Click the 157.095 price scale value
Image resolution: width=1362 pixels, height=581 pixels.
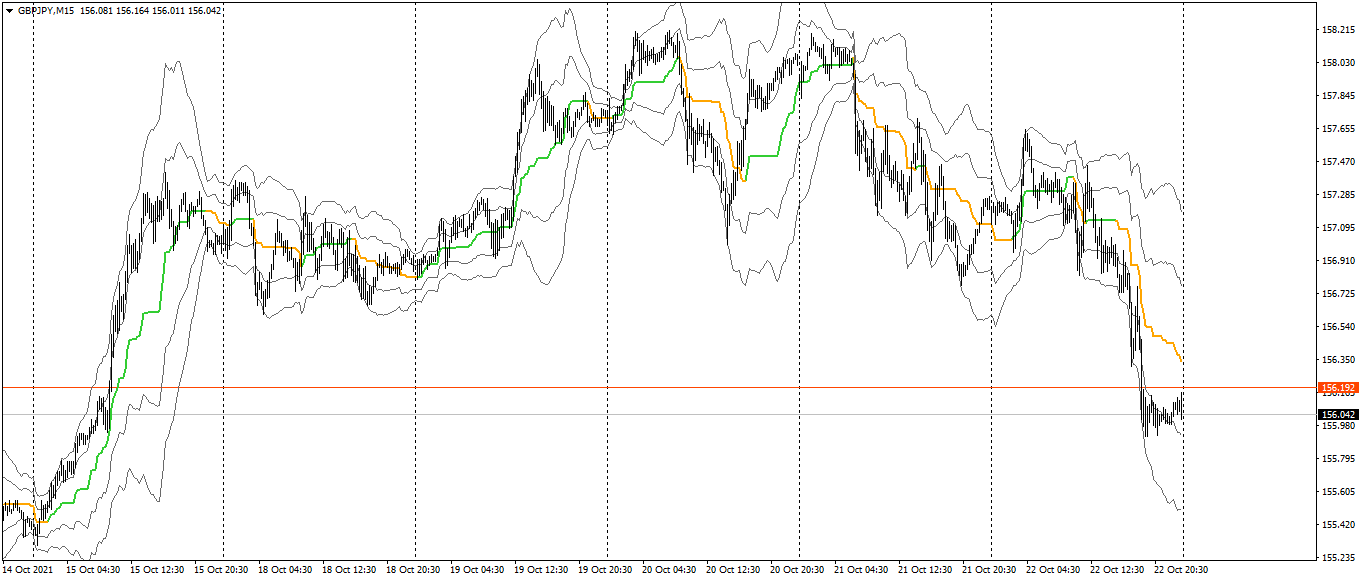pos(1338,227)
